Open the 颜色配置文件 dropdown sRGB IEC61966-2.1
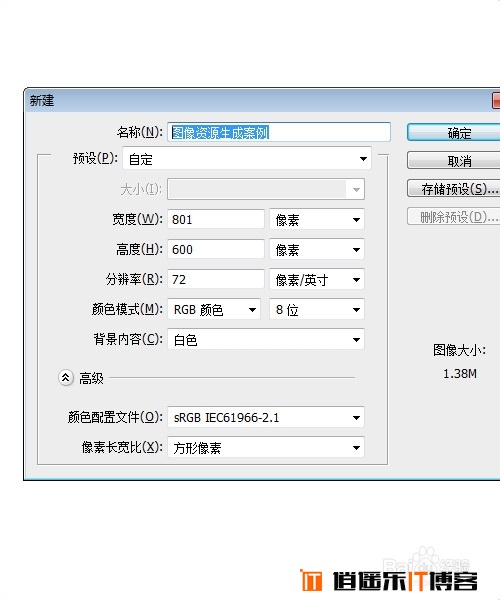500x600 pixels. [x=266, y=417]
